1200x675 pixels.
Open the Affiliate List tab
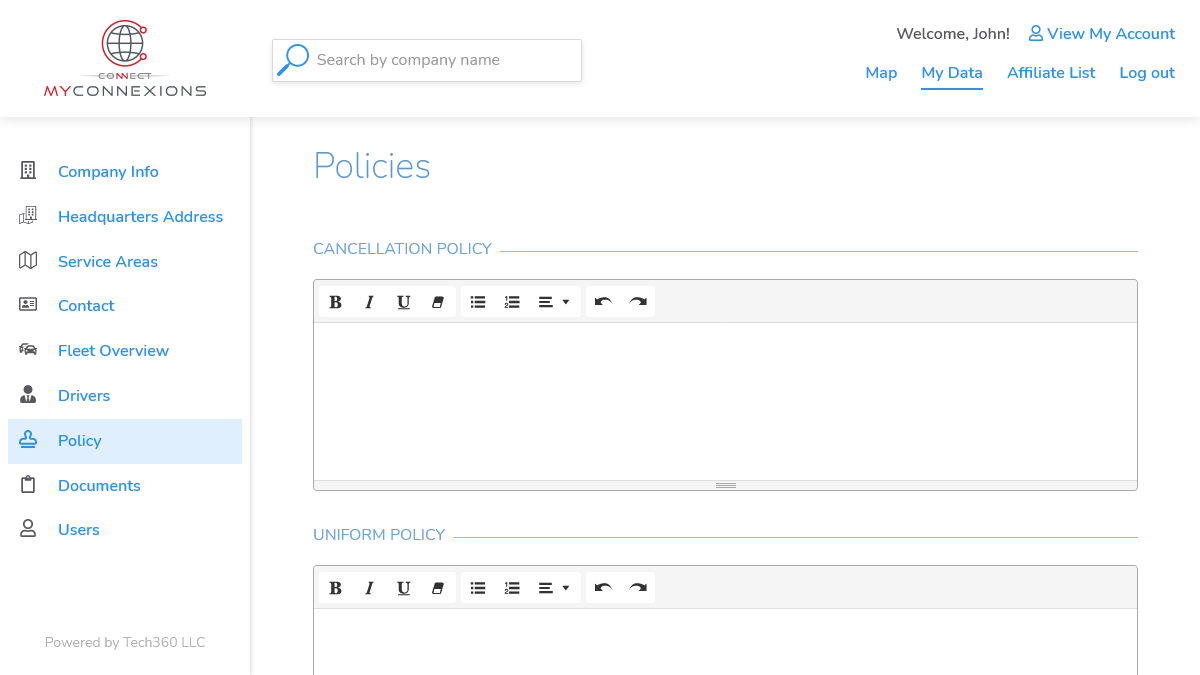tap(1051, 73)
